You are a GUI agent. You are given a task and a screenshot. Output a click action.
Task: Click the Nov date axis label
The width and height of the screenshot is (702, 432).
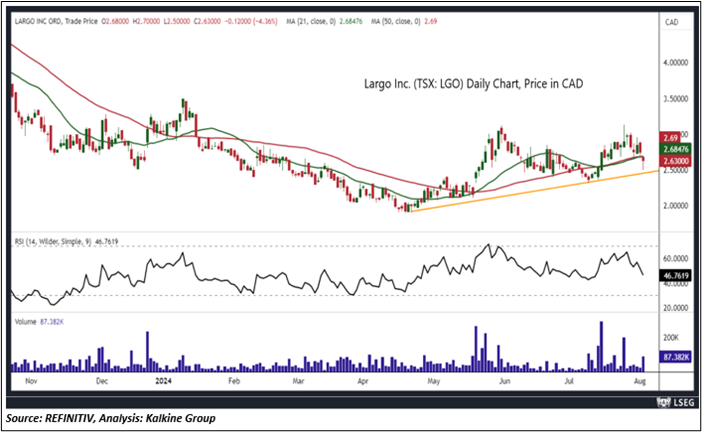pos(31,381)
